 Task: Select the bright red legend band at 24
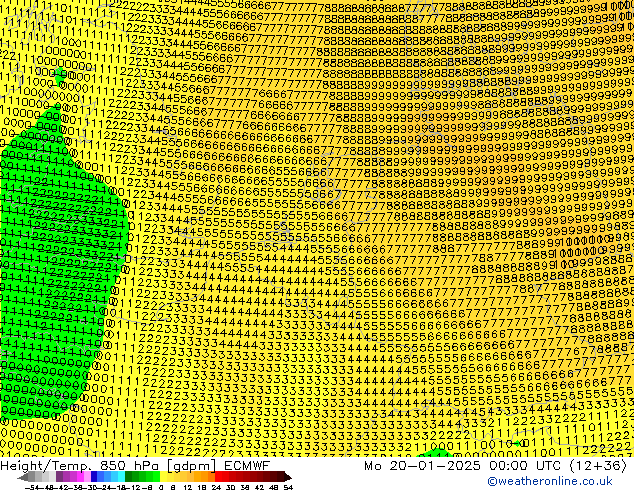218,476
